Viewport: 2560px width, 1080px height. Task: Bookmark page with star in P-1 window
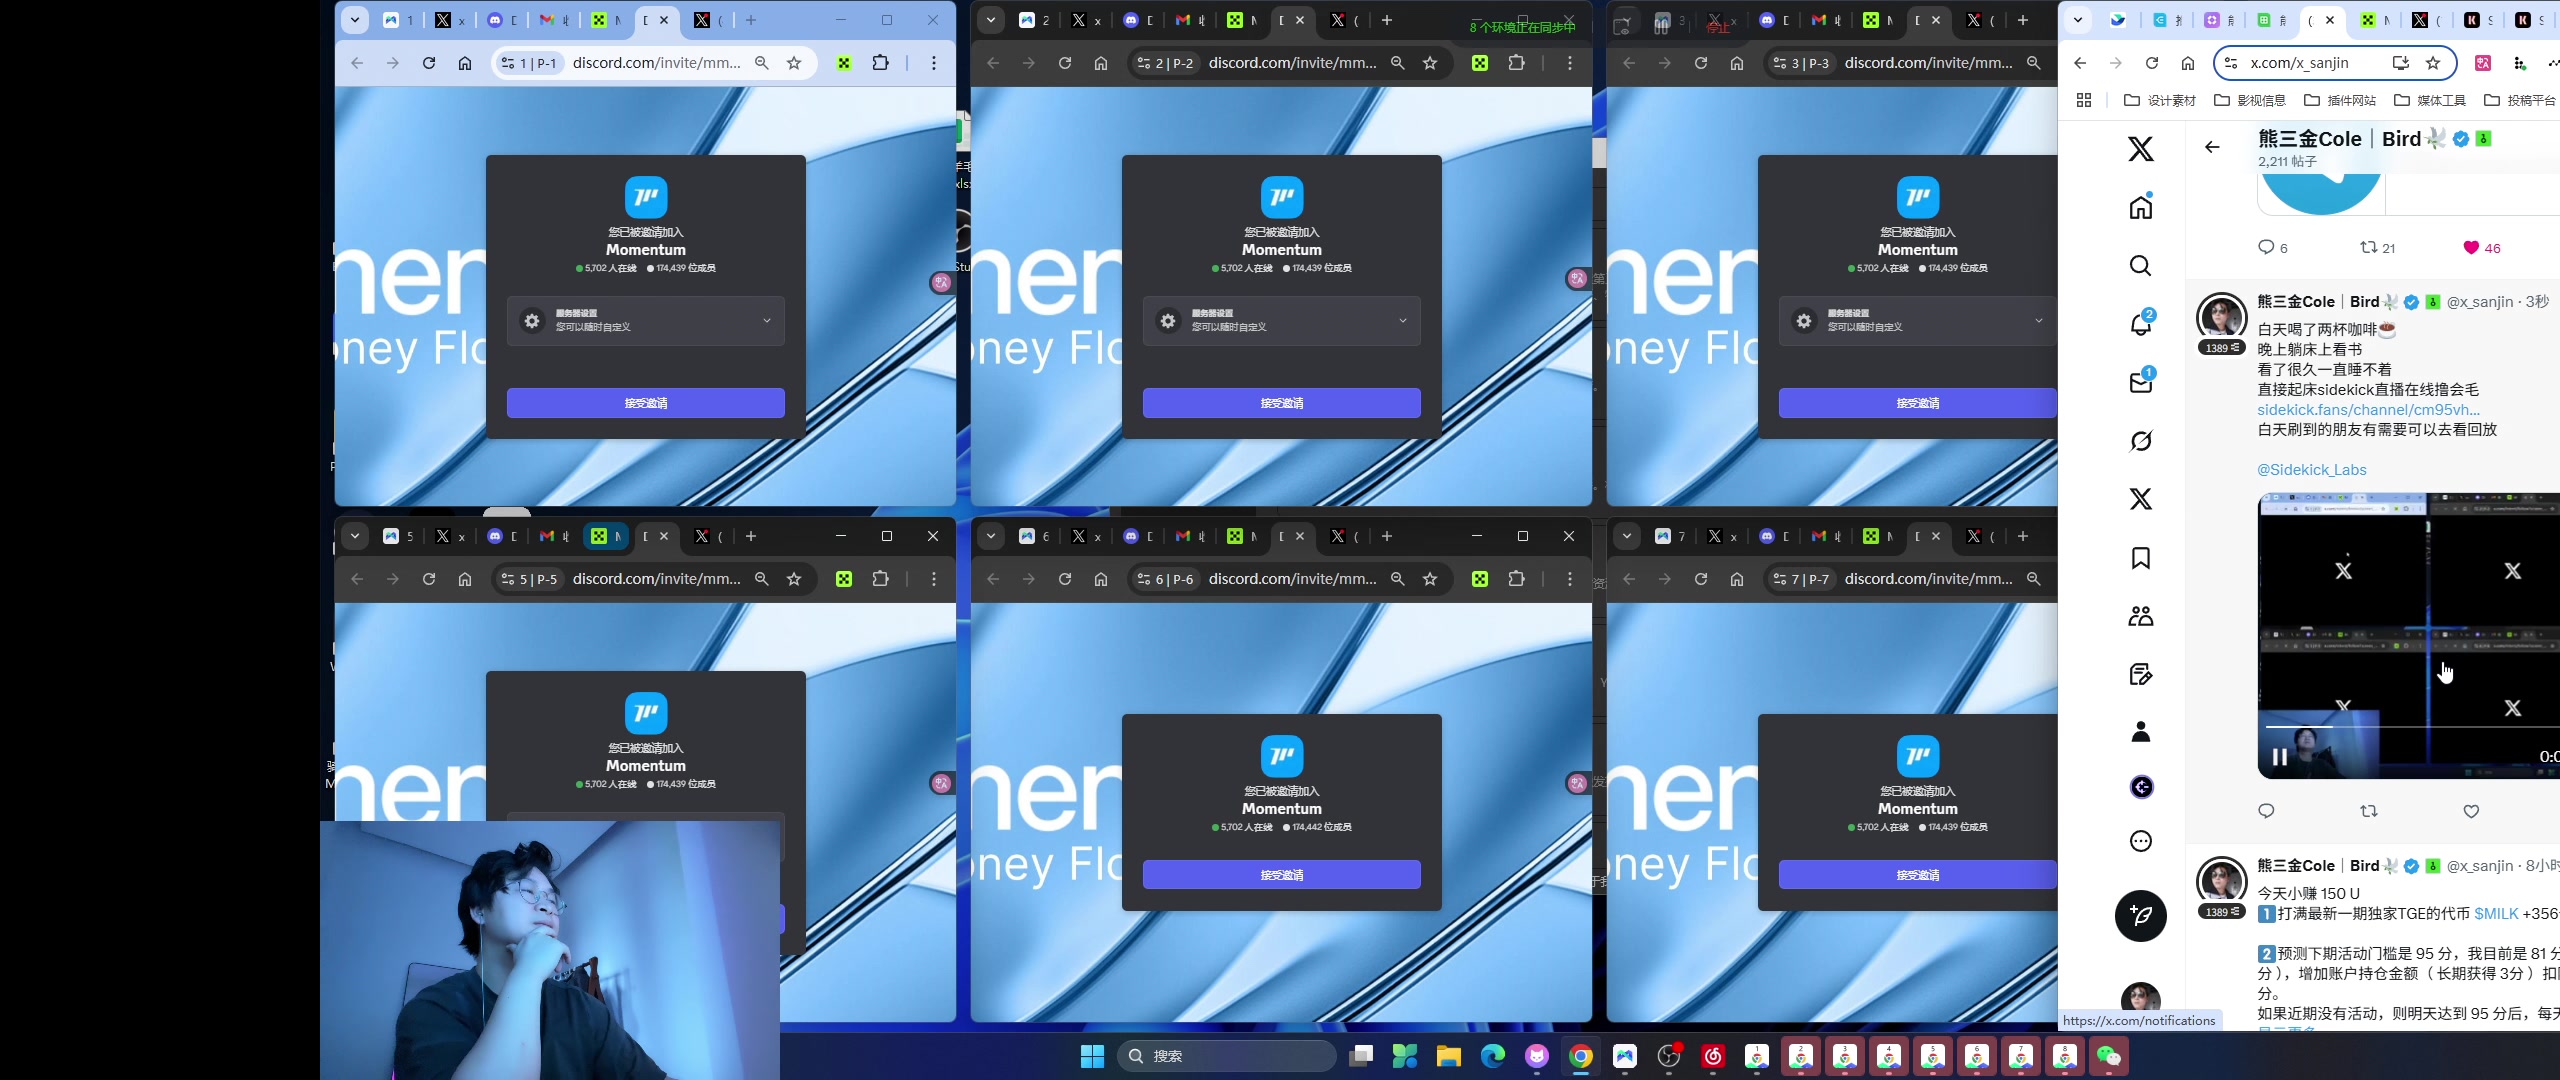point(794,63)
